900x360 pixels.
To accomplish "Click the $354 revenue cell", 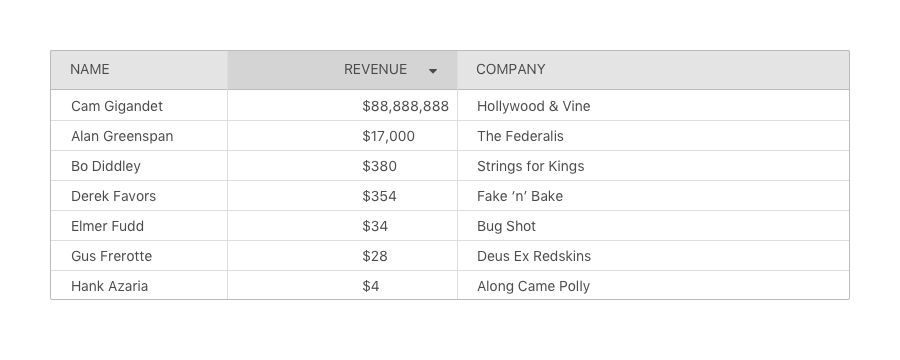I will (342, 196).
